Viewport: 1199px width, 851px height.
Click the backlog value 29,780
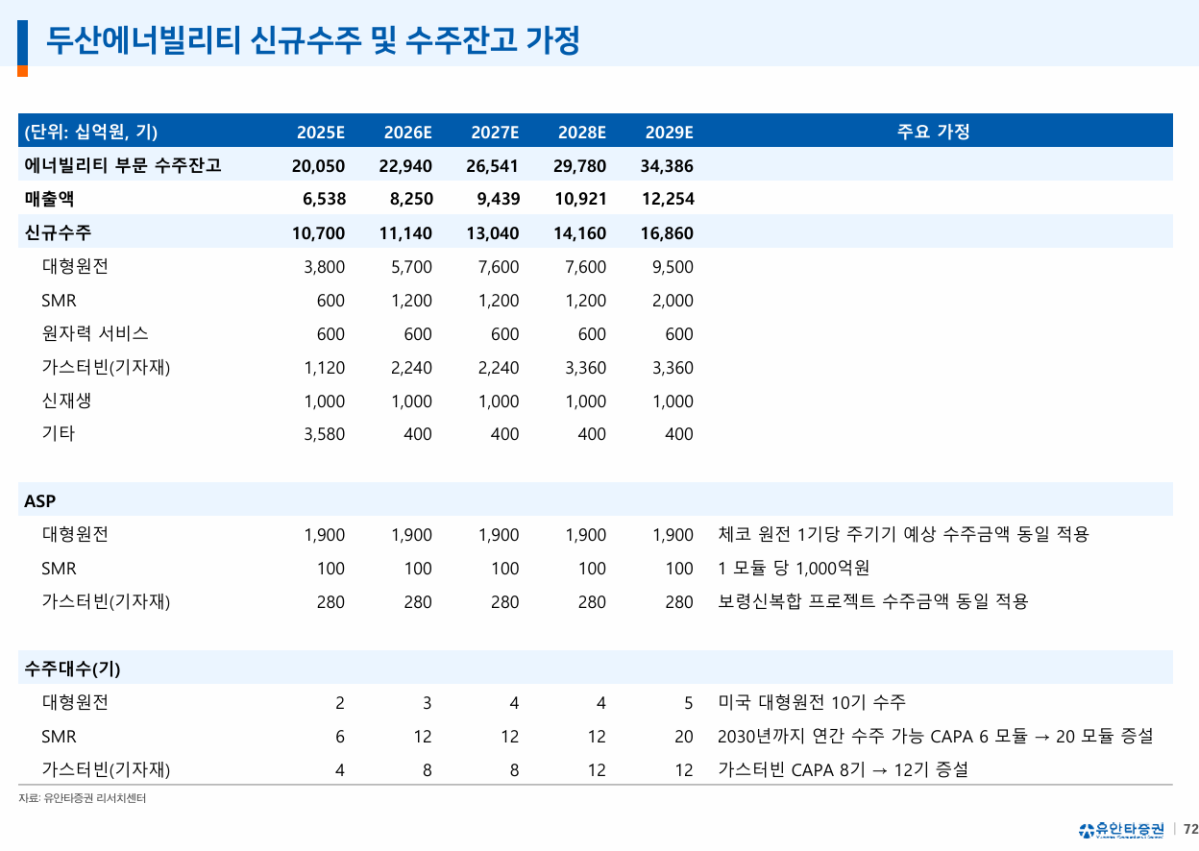coord(580,166)
